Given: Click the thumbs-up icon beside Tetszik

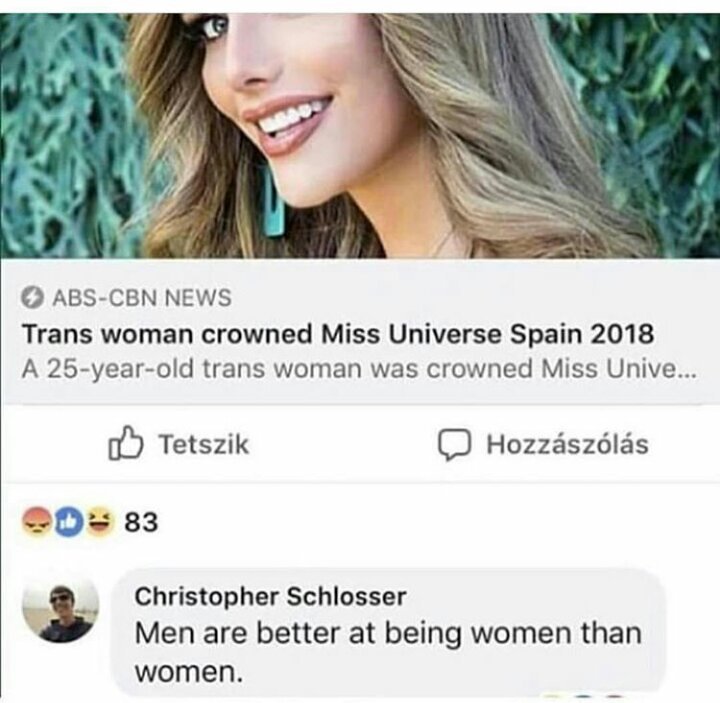Looking at the screenshot, I should pyautogui.click(x=125, y=444).
